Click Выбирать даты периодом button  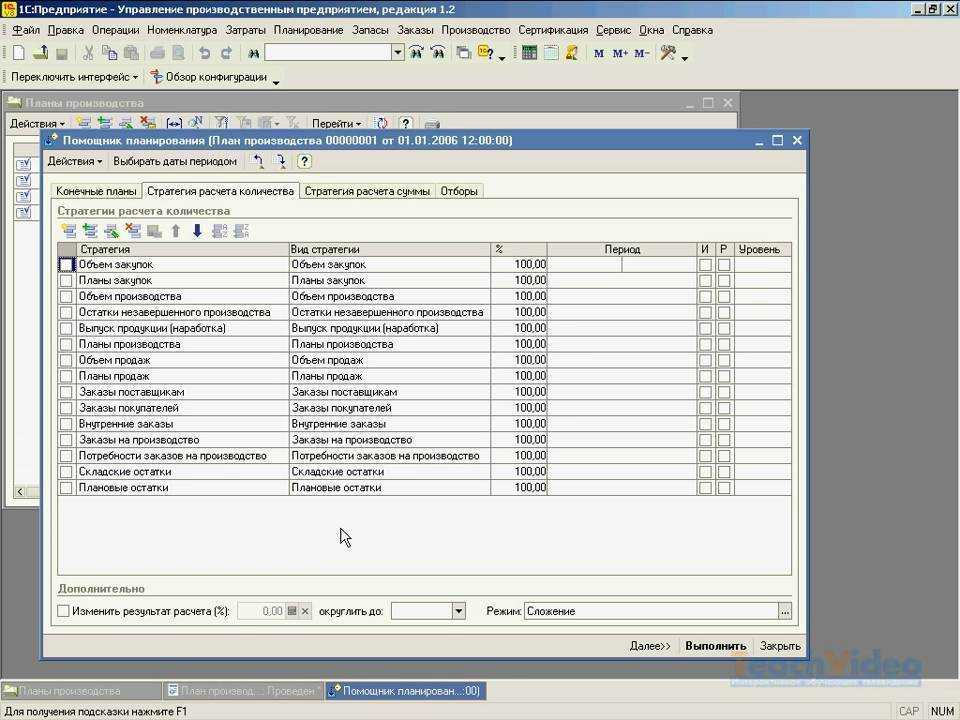pyautogui.click(x=175, y=161)
